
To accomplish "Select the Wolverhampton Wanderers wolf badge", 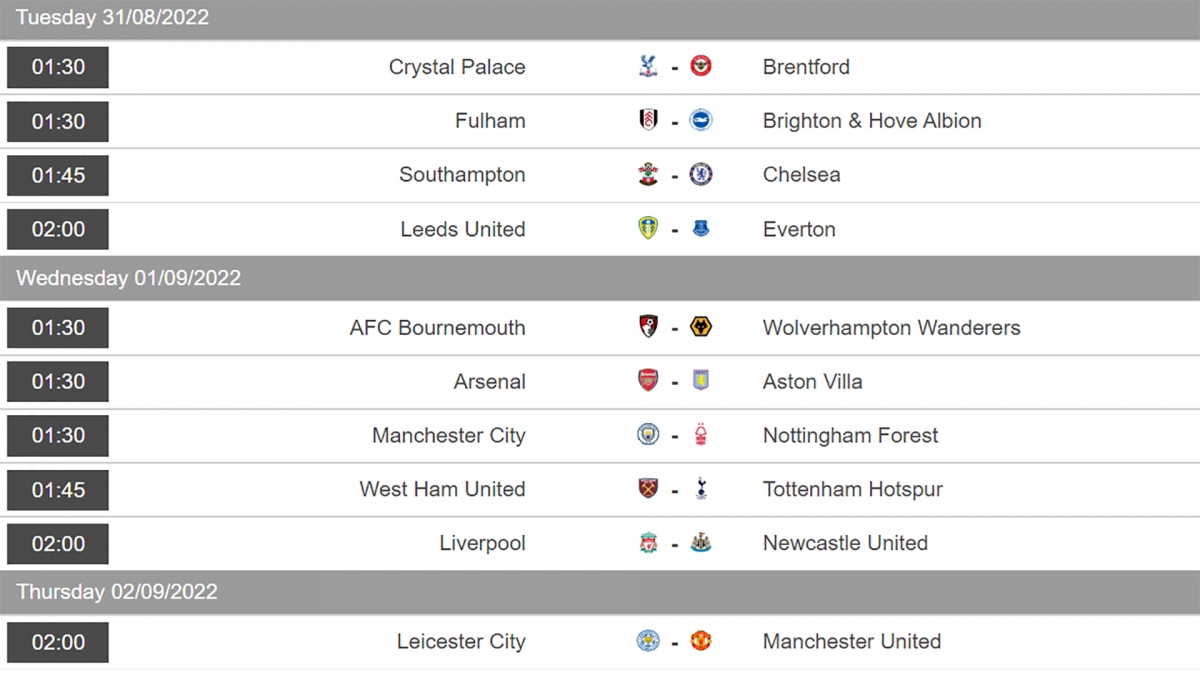I will coord(701,327).
